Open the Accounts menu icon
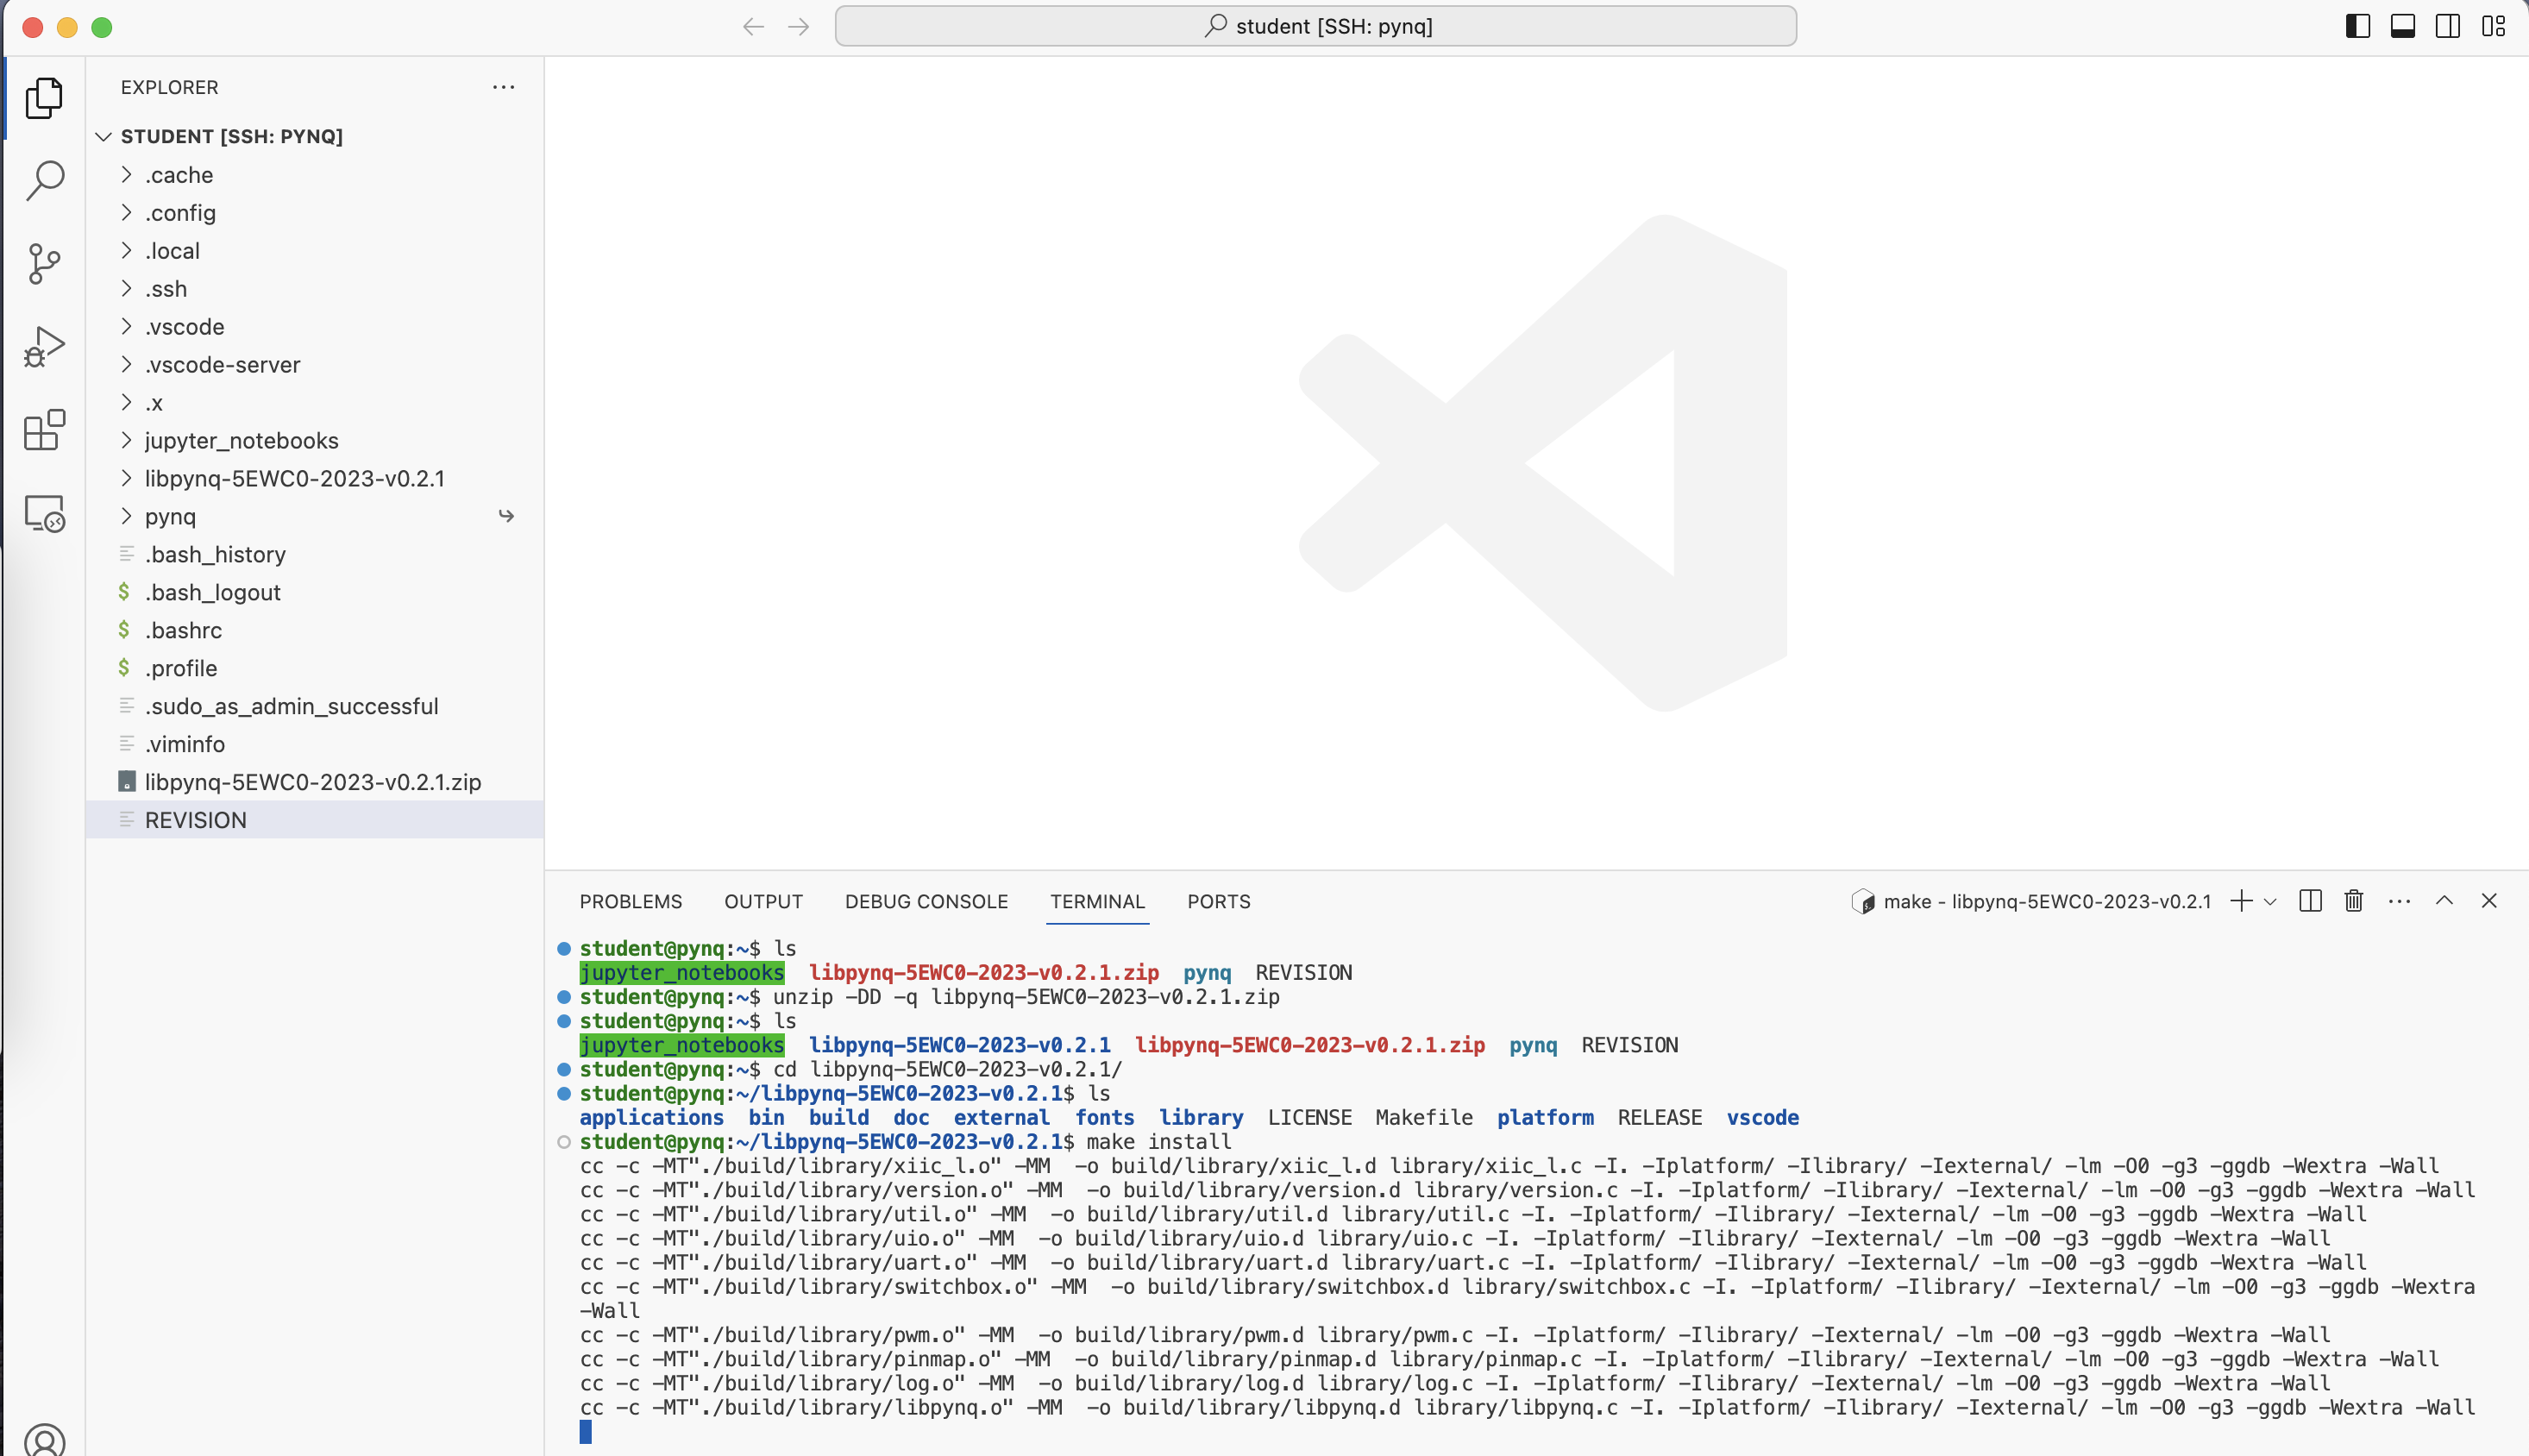Viewport: 2529px width, 1456px height. click(44, 1440)
